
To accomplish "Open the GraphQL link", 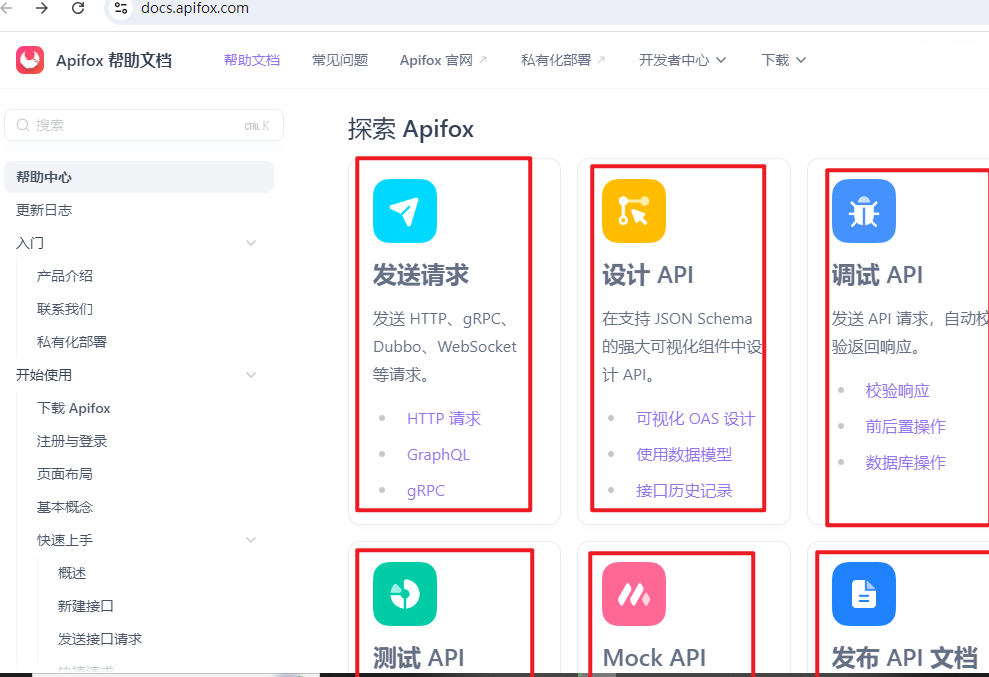I will (438, 455).
